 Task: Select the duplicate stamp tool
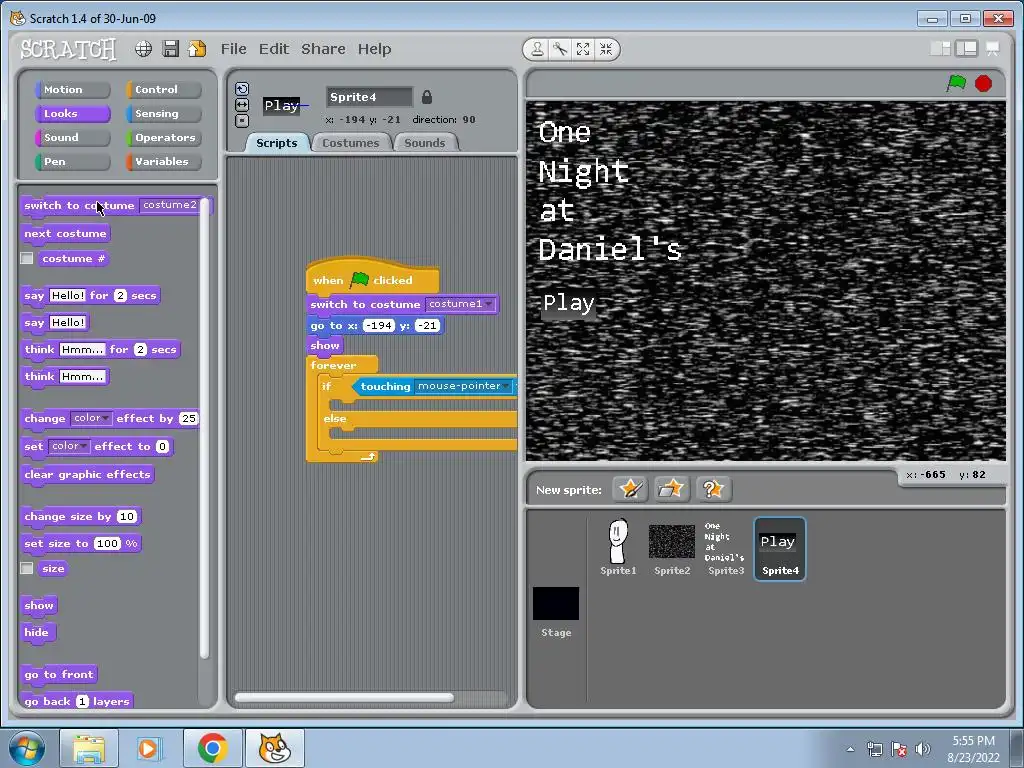(537, 50)
